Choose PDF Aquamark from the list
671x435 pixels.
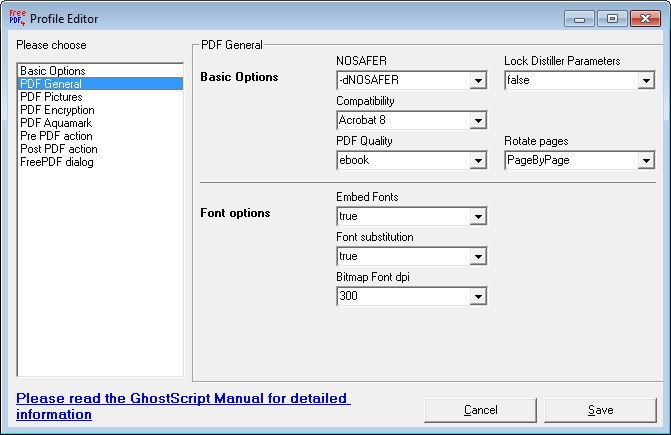pyautogui.click(x=101, y=123)
